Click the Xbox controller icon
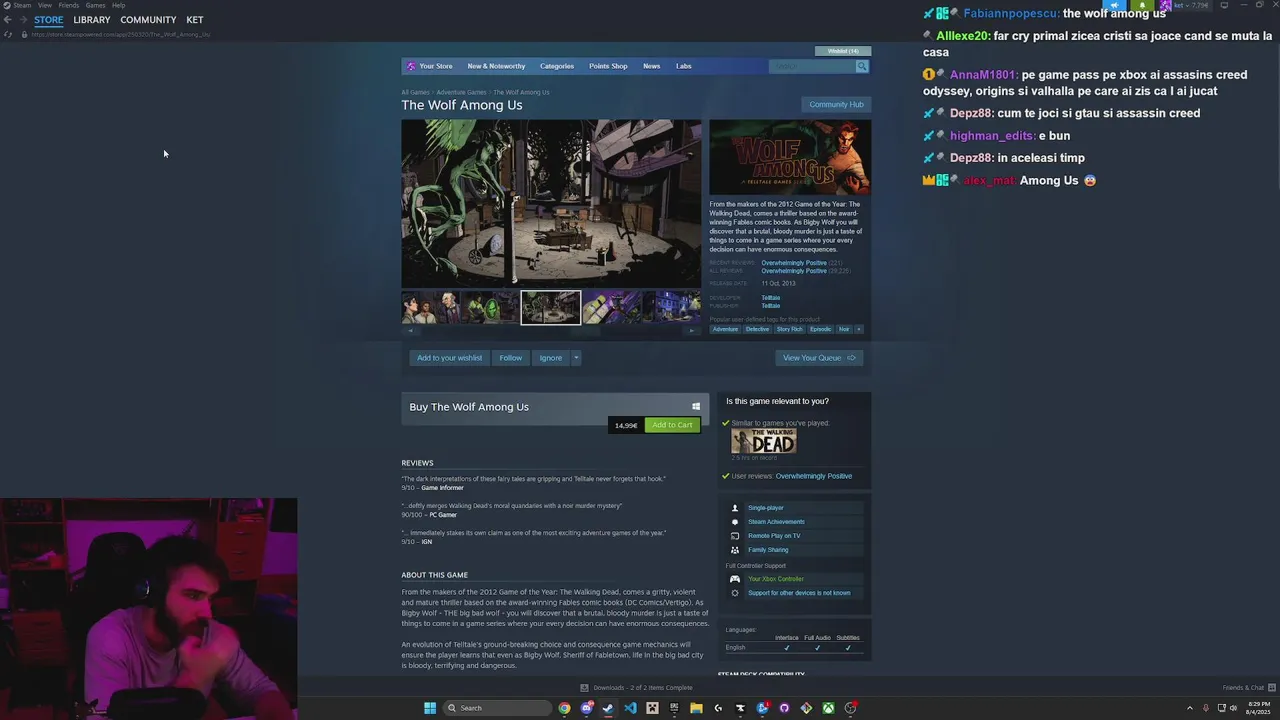This screenshot has height=720, width=1280. [735, 579]
